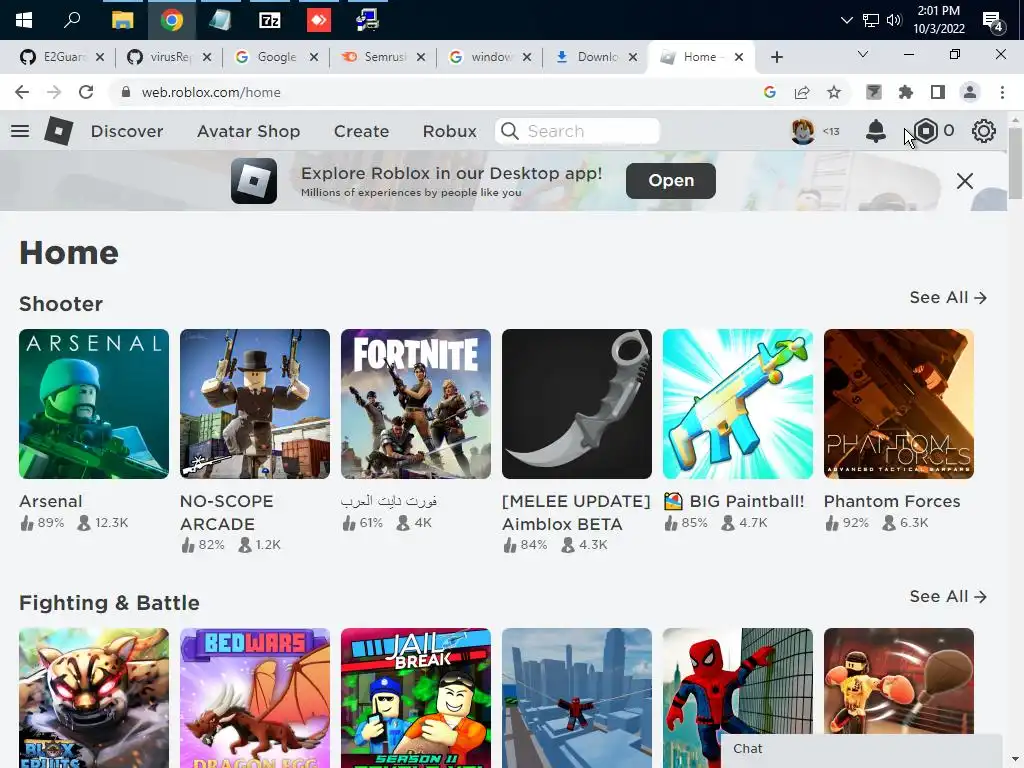
Task: Open the Avatar Shop page
Action: (x=248, y=131)
